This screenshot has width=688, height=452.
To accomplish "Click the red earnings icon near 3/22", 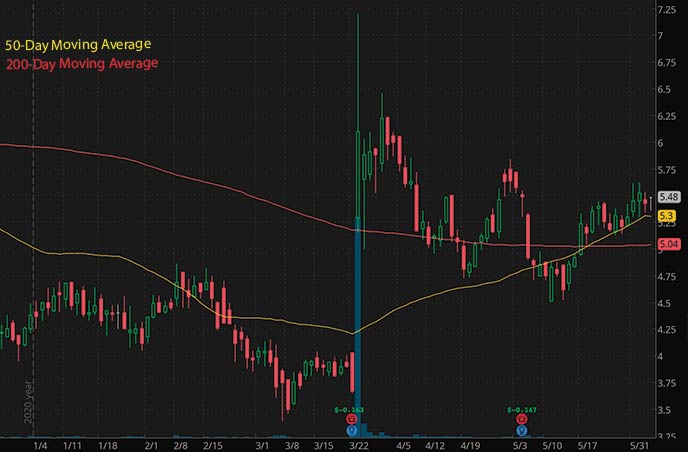I will click(x=351, y=419).
